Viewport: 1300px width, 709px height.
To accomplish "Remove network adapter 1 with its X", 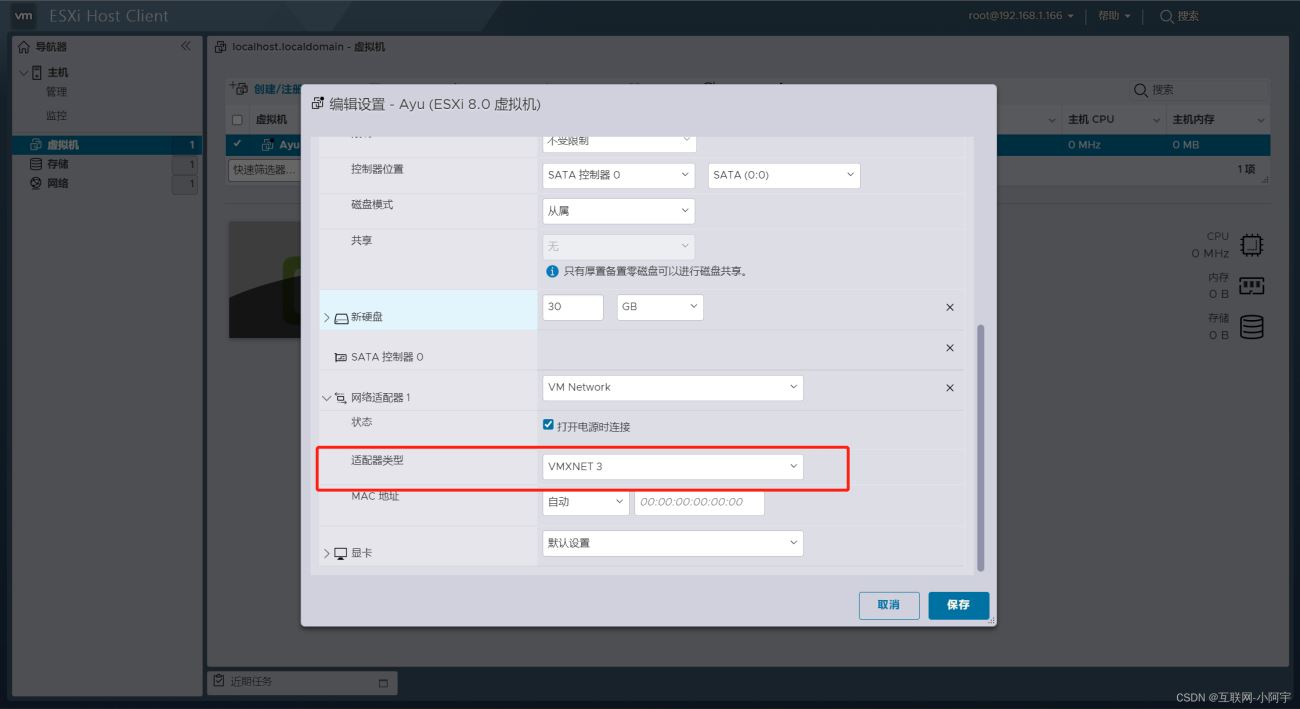I will (950, 388).
